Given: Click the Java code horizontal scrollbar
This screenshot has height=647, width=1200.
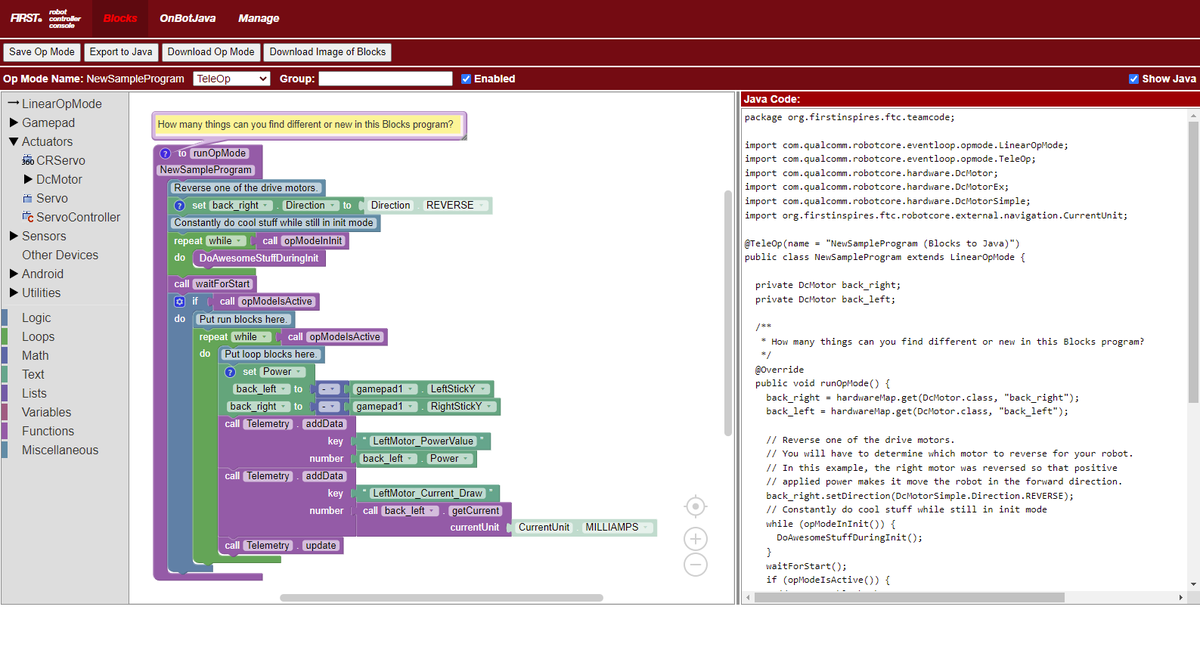Looking at the screenshot, I should pos(908,598).
